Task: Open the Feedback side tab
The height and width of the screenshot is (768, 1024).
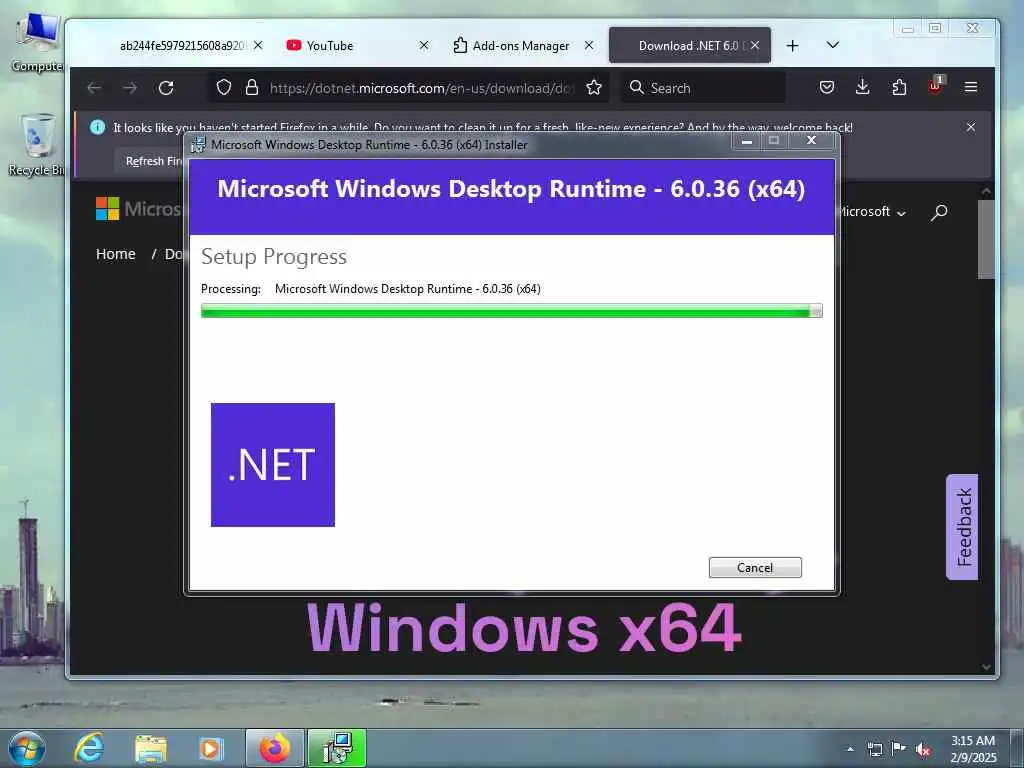Action: click(962, 526)
